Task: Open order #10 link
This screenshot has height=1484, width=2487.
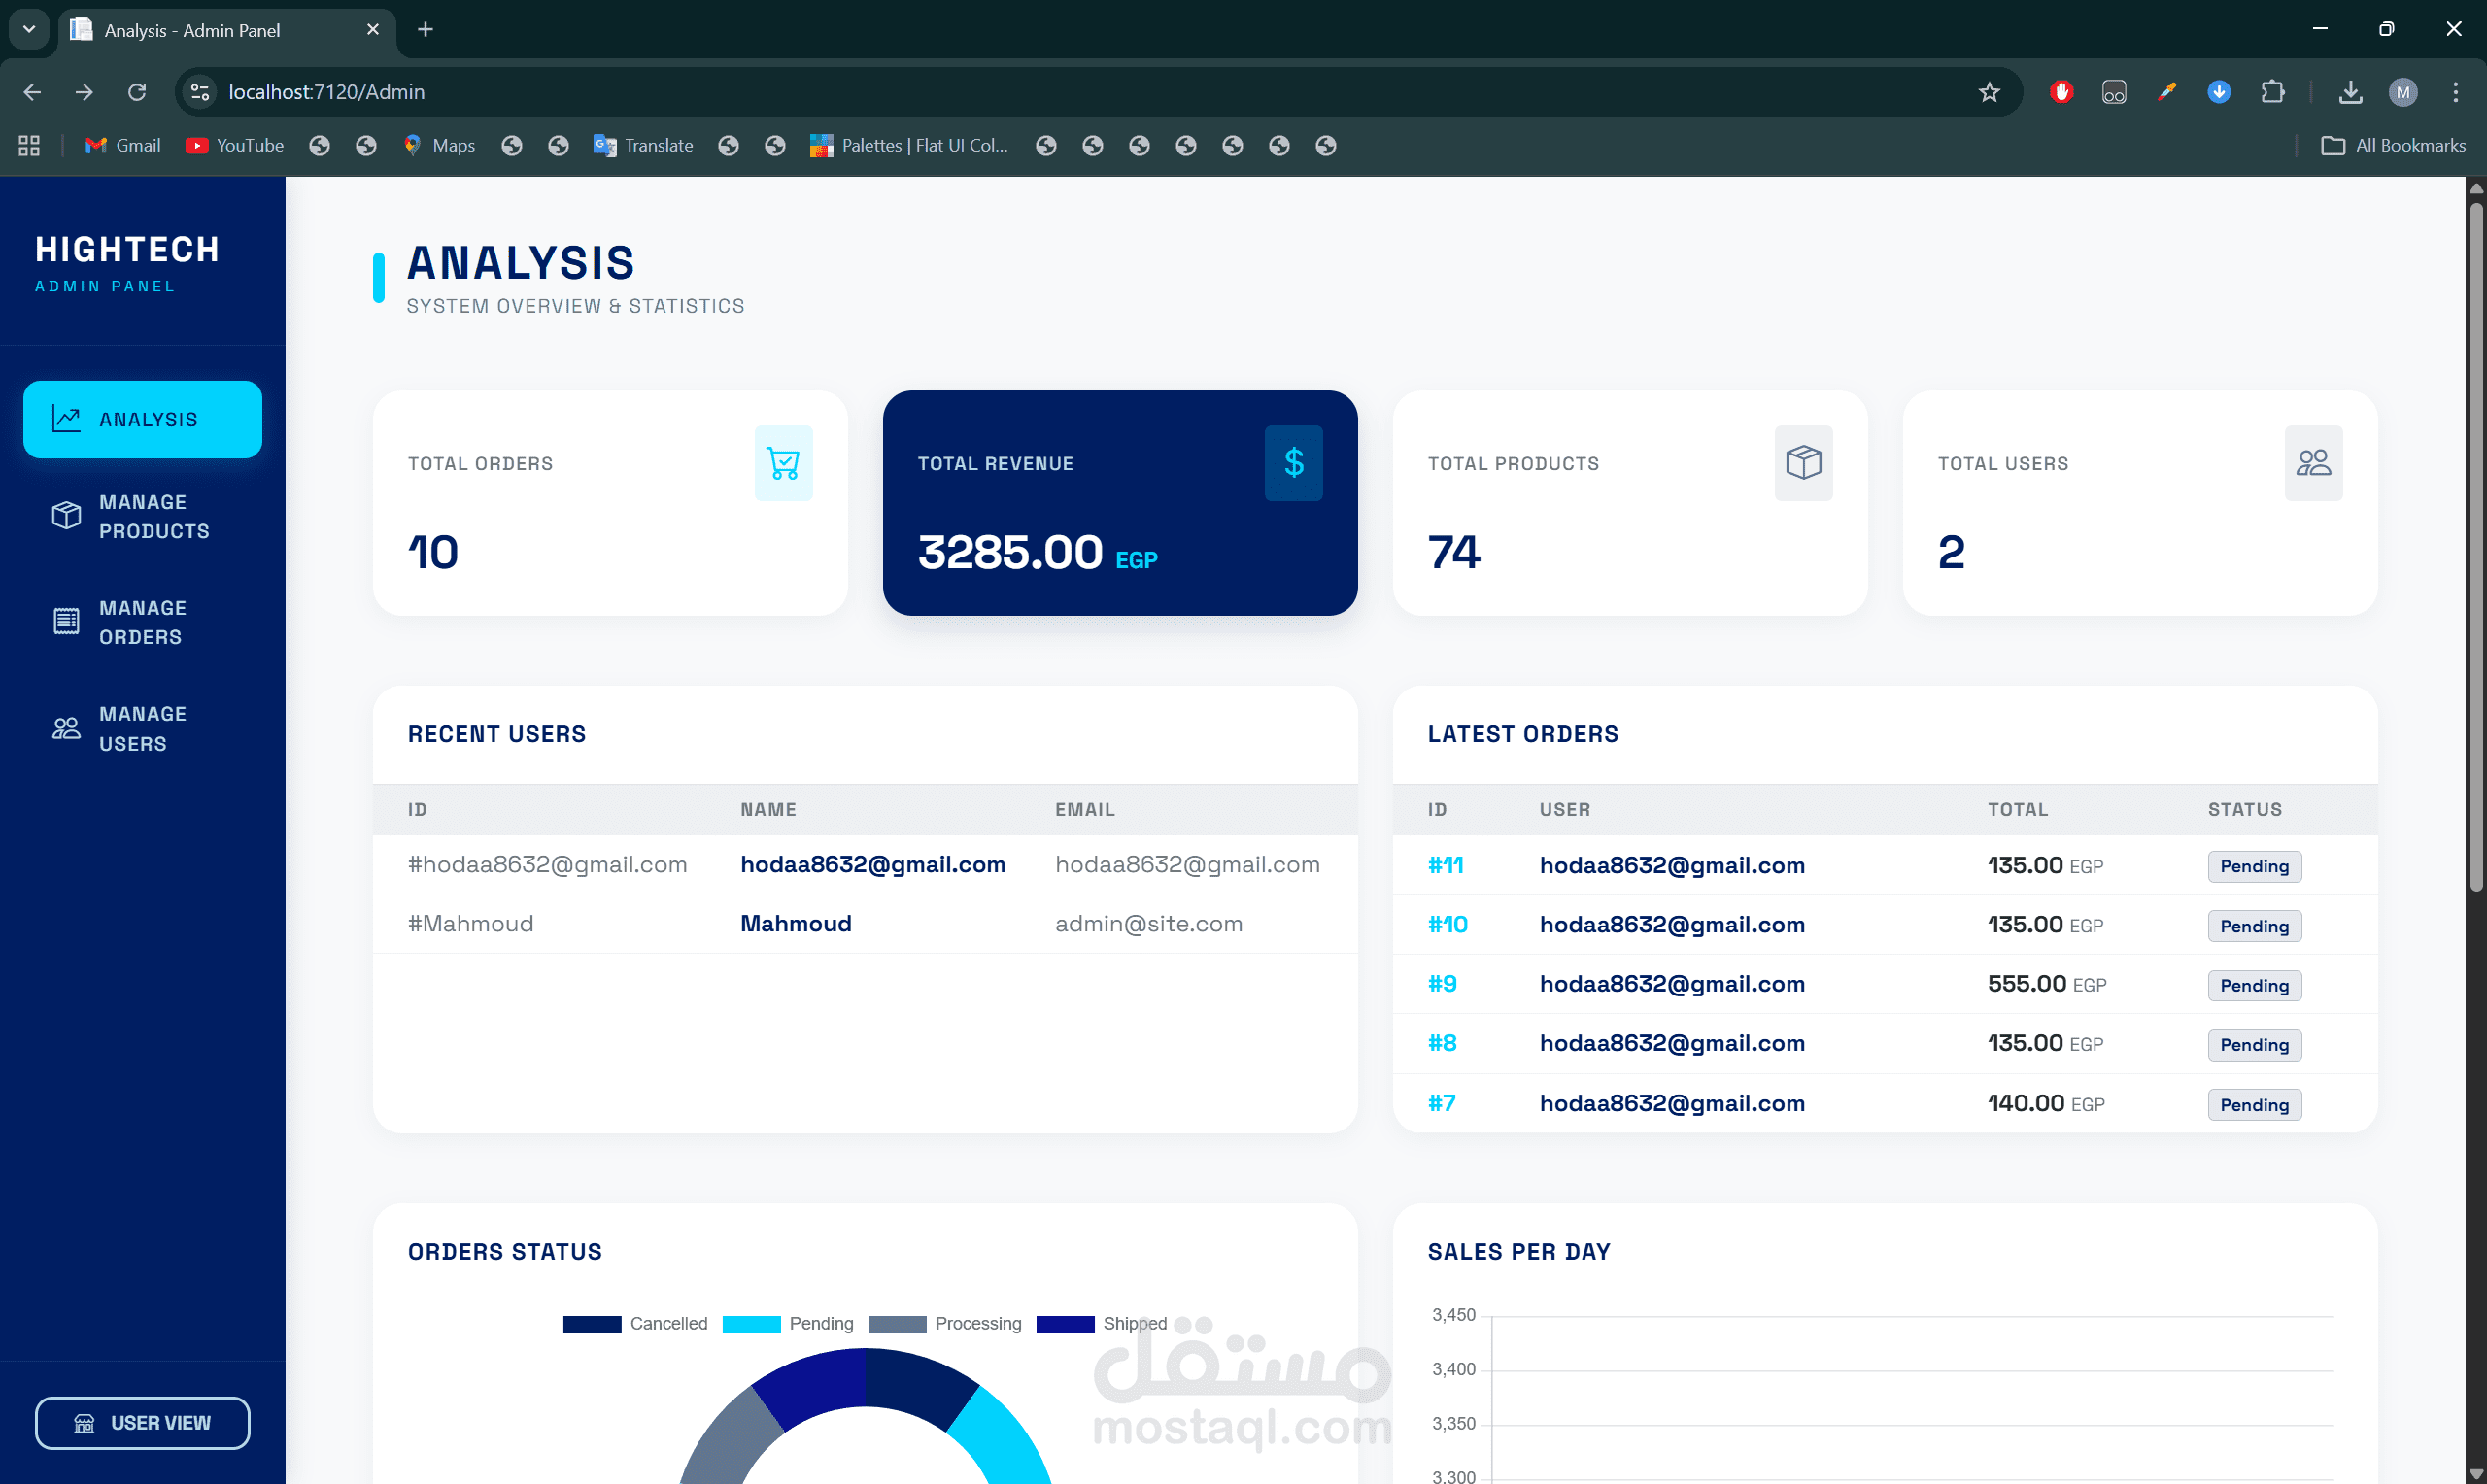Action: 1447,924
